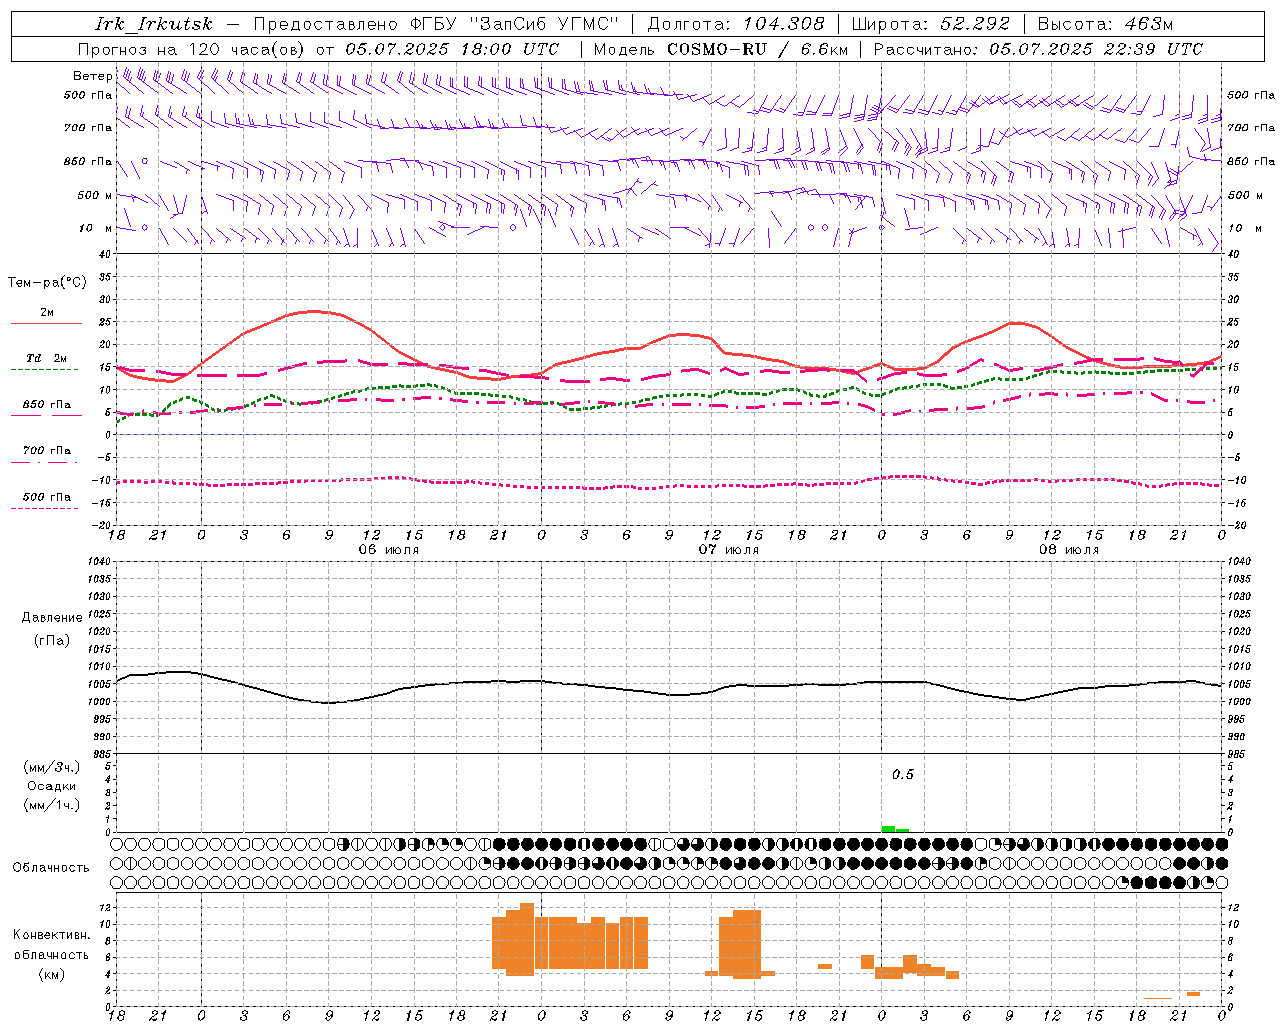The image size is (1280, 1024).
Task: Click the '06 июля' date label
Action: point(389,550)
